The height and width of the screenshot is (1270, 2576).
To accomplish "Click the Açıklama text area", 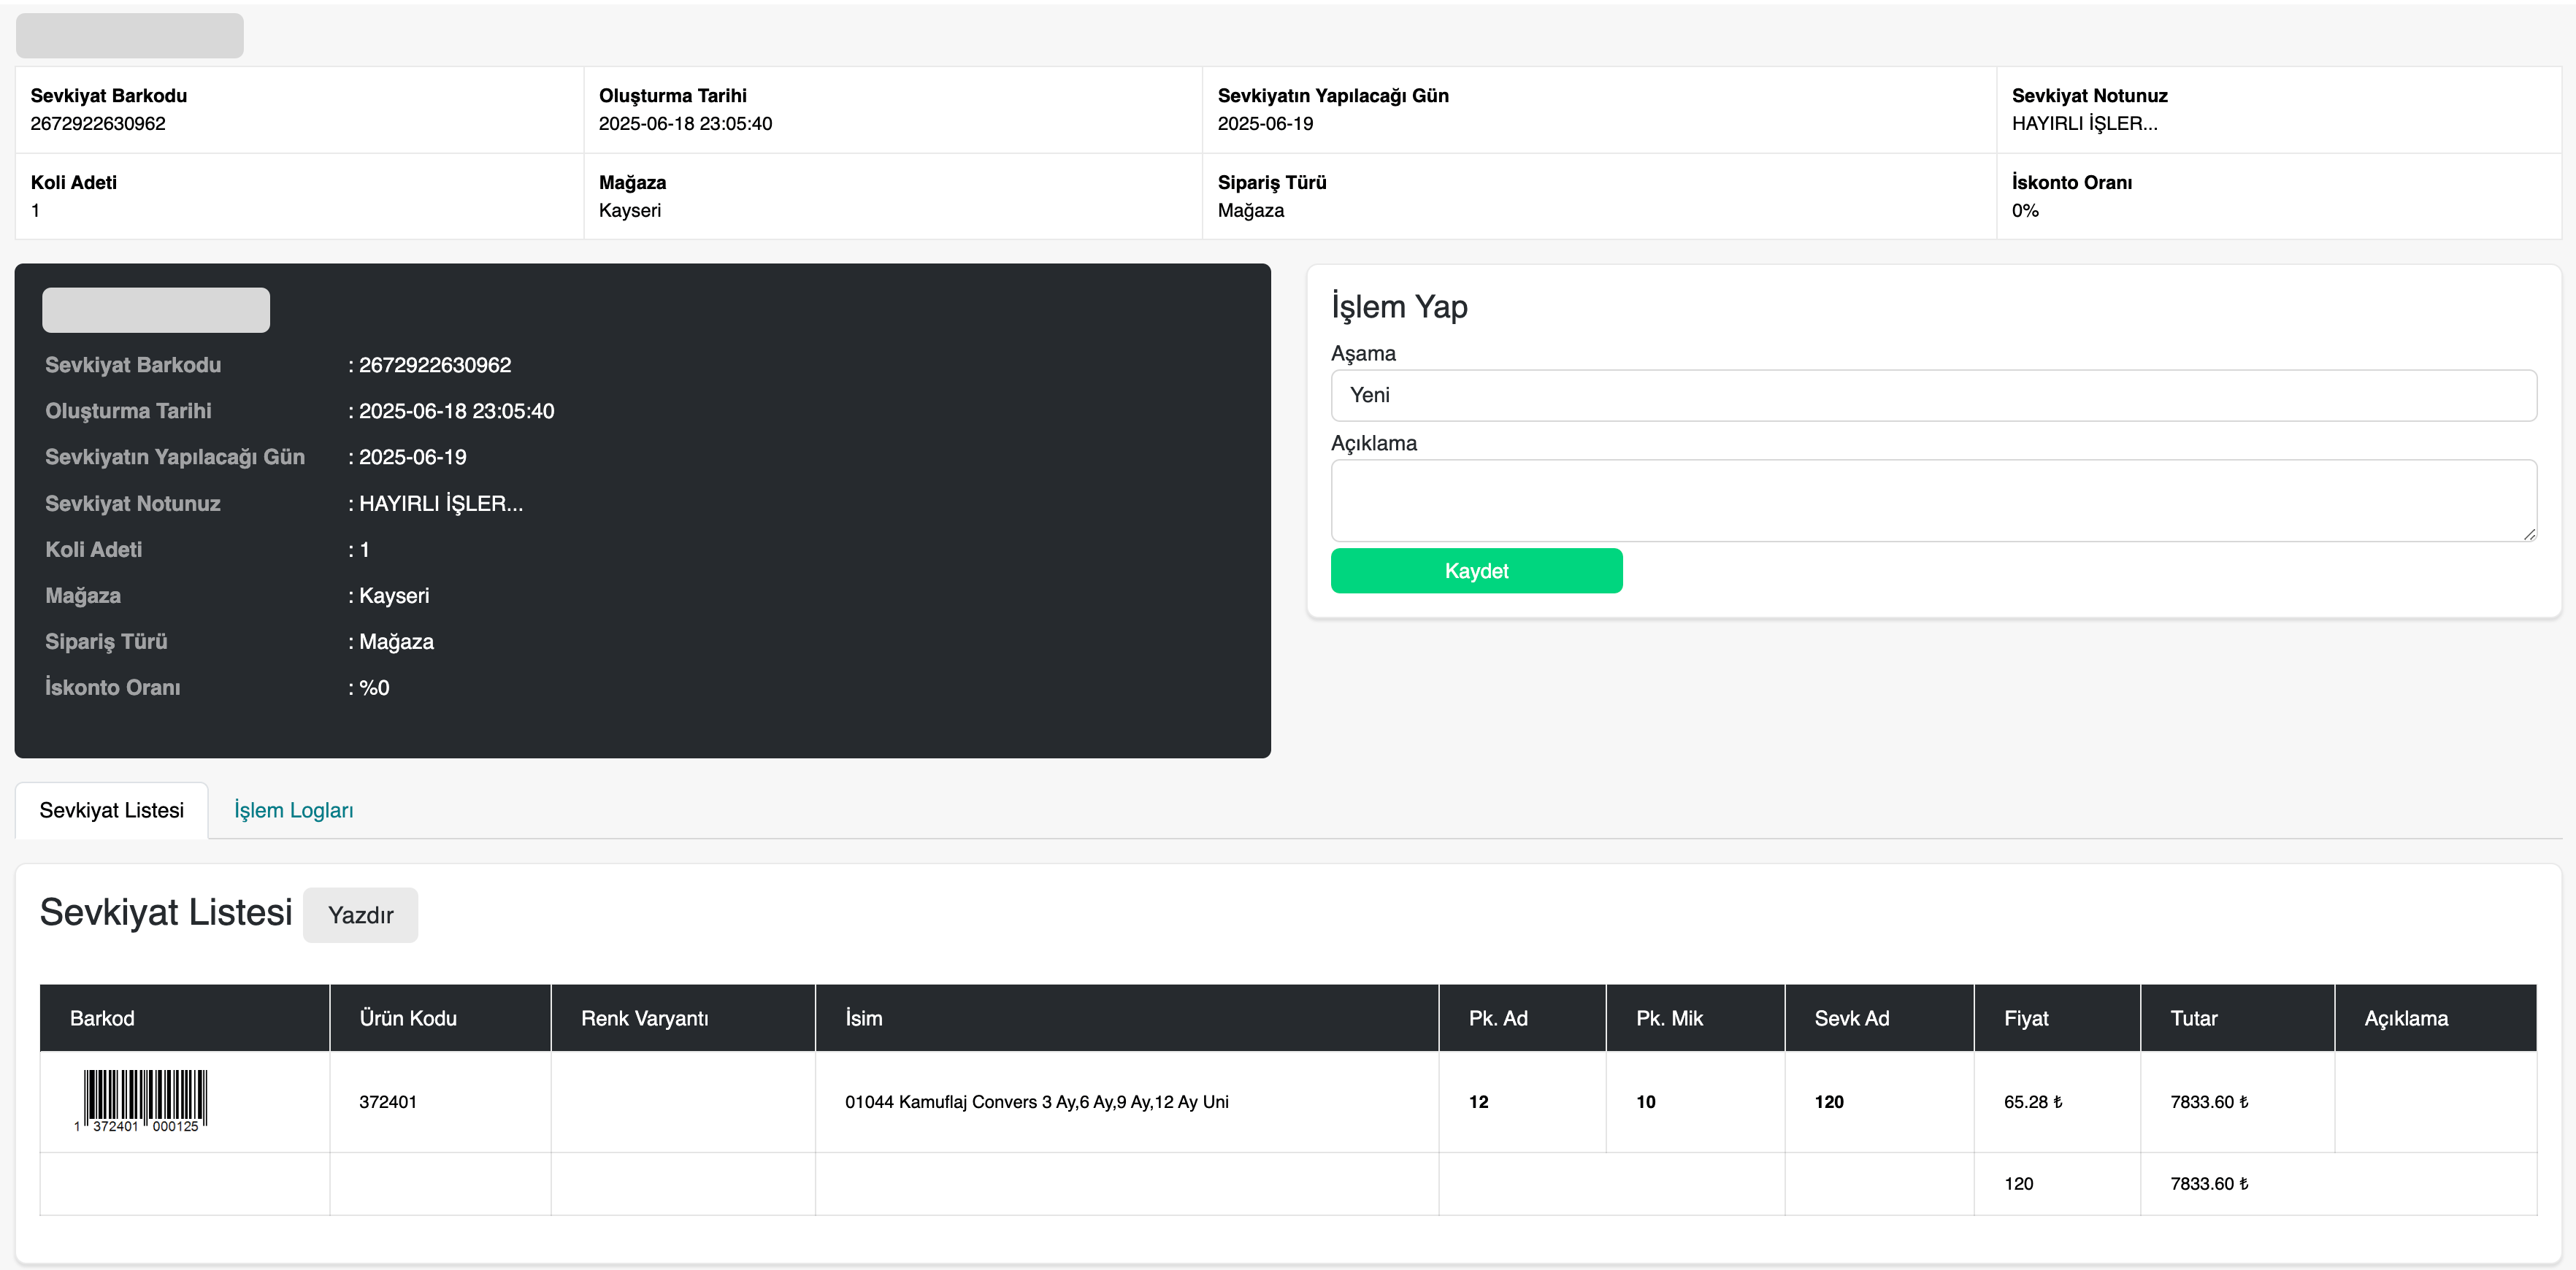I will point(1932,500).
